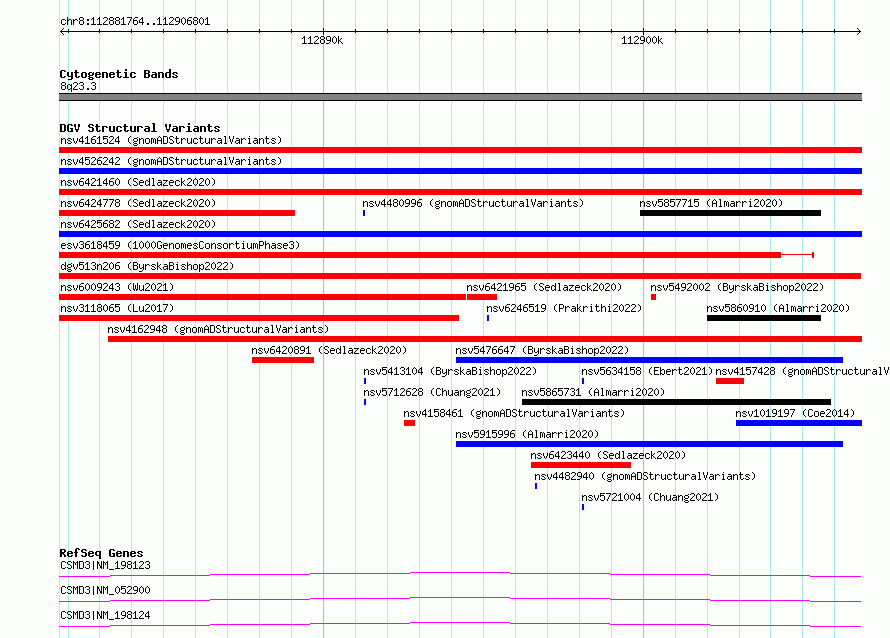Viewport: 890px width, 638px height.
Task: Click the DGV Structural Variants track title
Action: [x=140, y=128]
